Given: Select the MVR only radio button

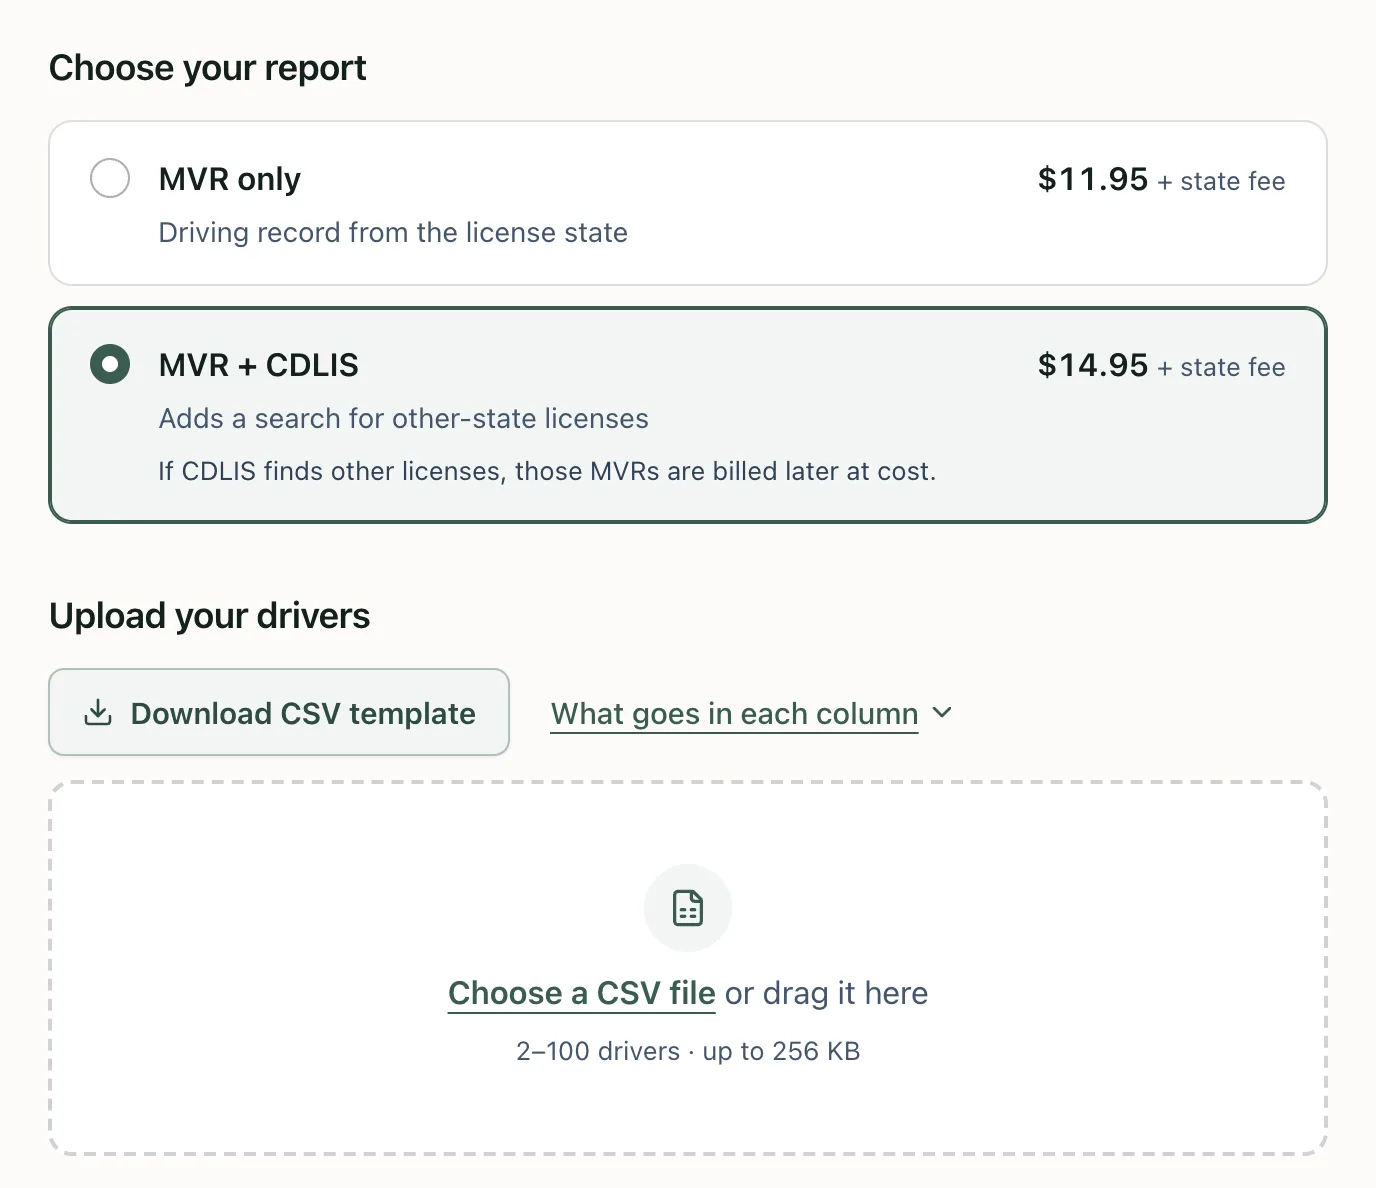Looking at the screenshot, I should coord(110,178).
